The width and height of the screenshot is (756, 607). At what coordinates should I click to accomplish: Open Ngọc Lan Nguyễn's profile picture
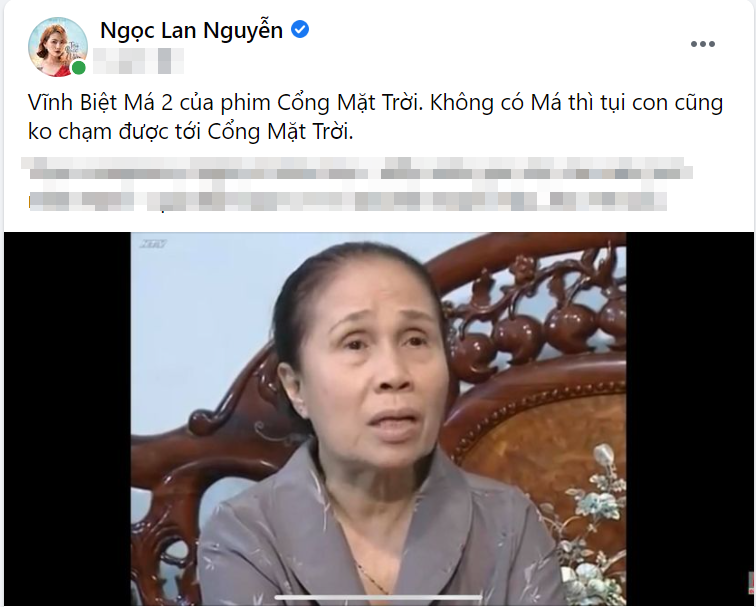click(x=58, y=47)
